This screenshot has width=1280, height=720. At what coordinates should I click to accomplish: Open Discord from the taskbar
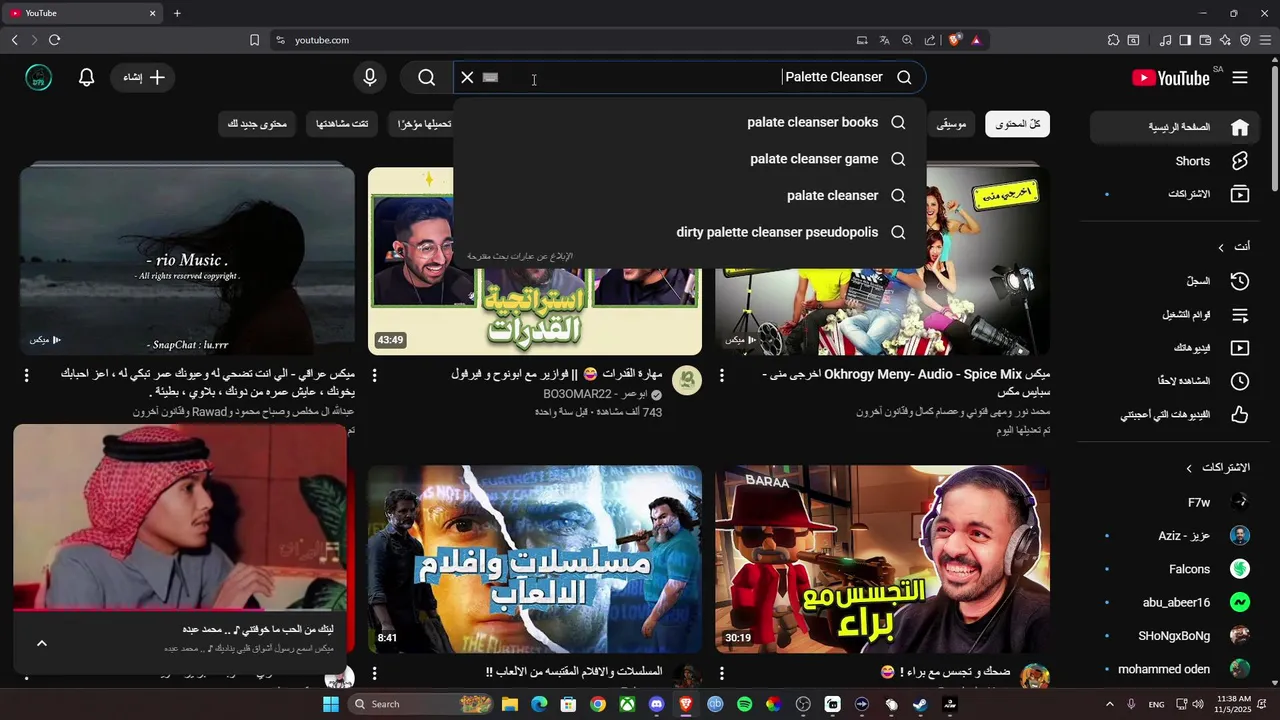pos(656,704)
